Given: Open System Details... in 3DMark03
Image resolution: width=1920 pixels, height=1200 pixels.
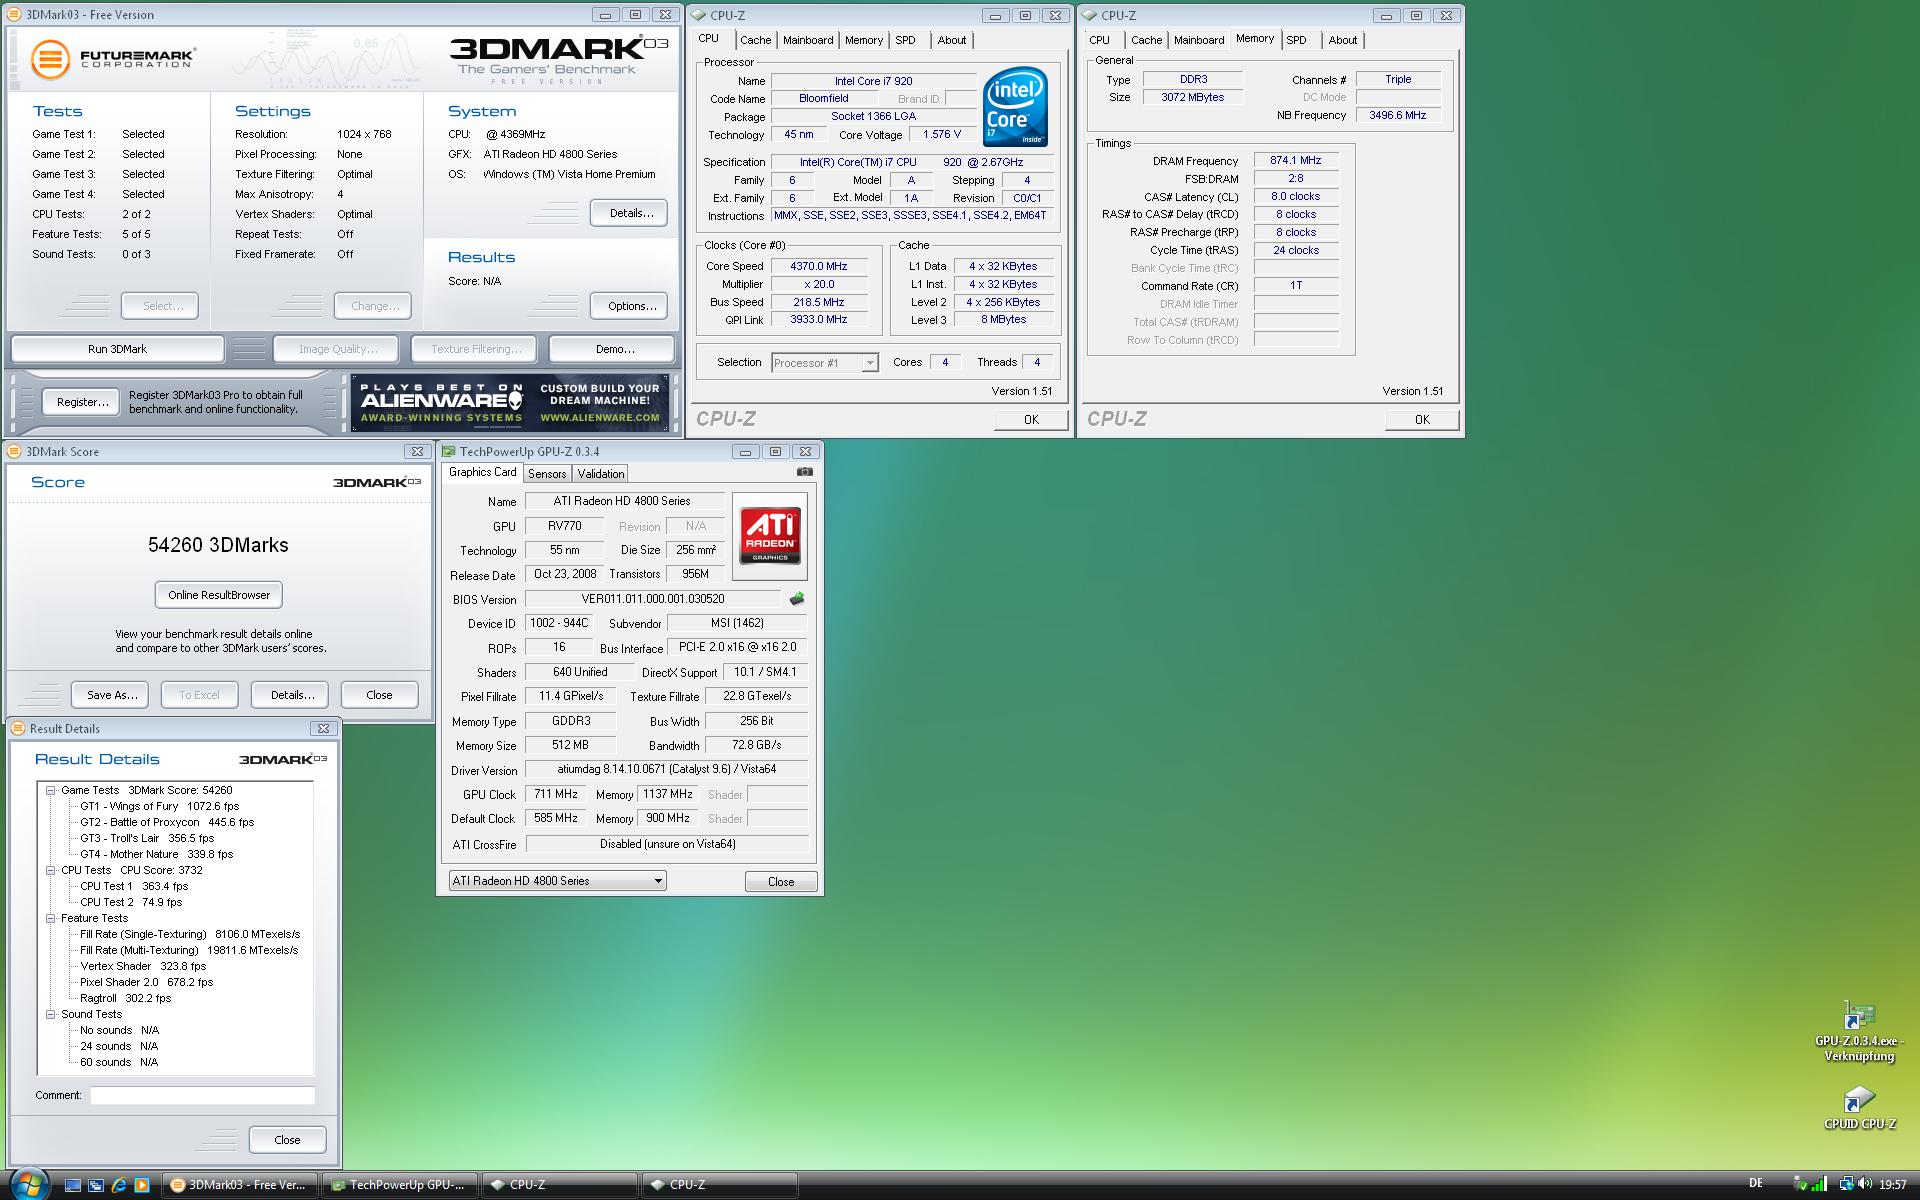Looking at the screenshot, I should click(628, 213).
